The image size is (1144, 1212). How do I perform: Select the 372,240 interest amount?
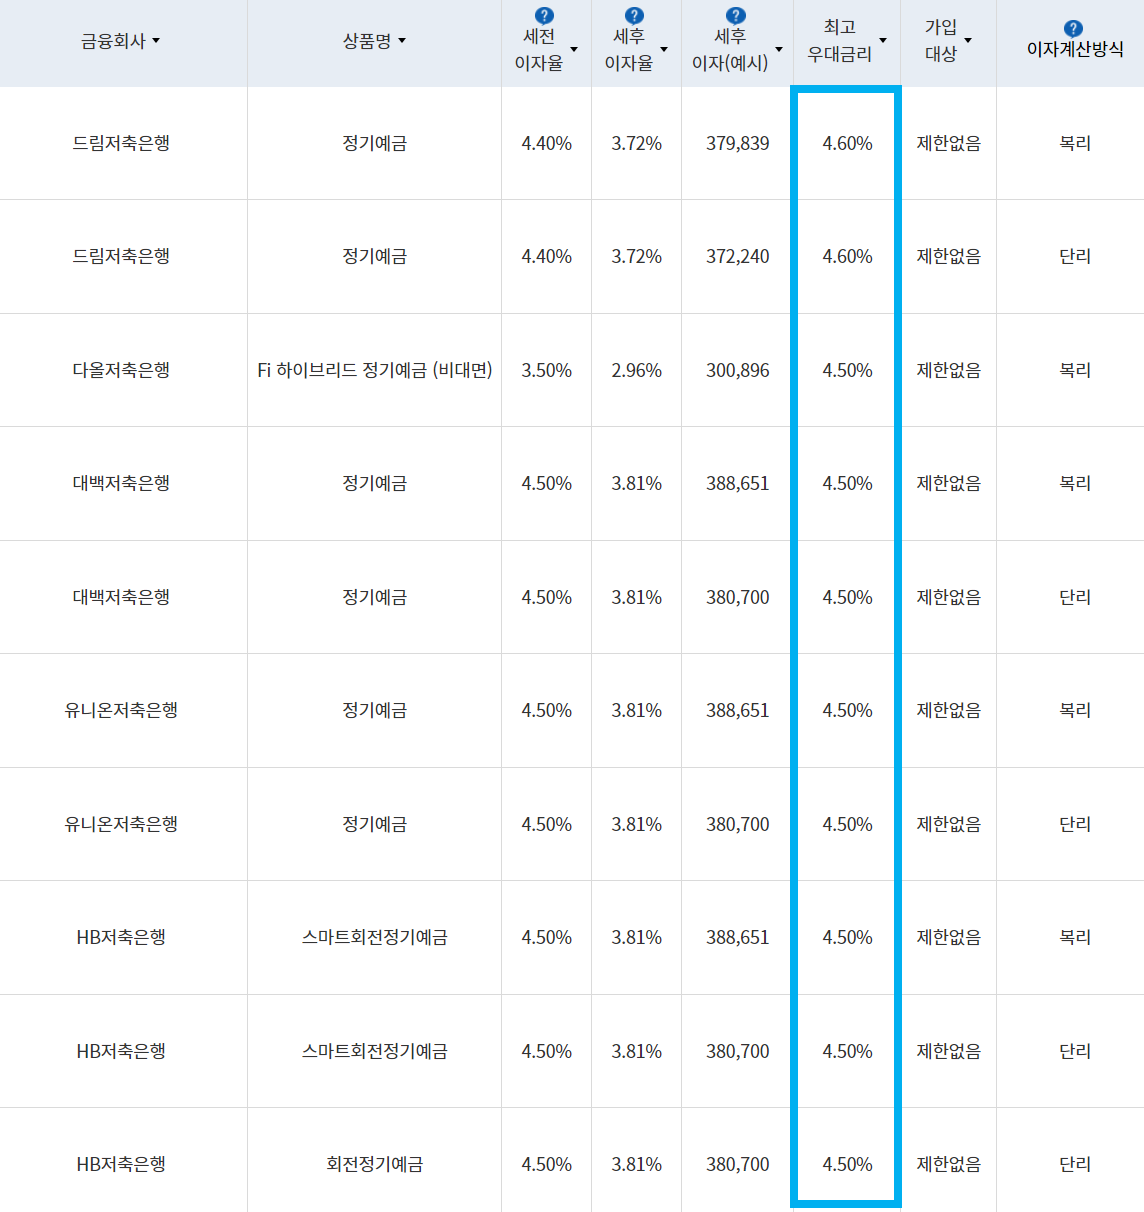click(738, 256)
